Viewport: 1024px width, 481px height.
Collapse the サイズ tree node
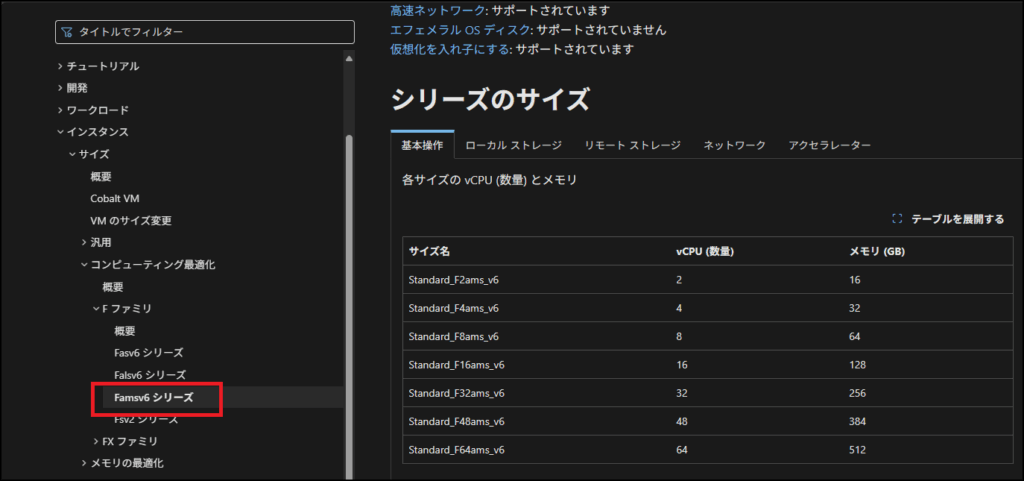(72, 154)
